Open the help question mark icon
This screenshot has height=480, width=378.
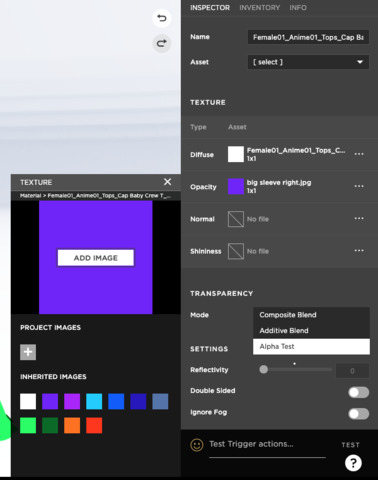point(353,463)
